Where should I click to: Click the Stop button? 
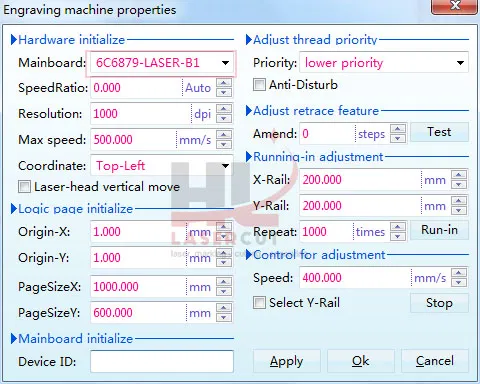439,303
